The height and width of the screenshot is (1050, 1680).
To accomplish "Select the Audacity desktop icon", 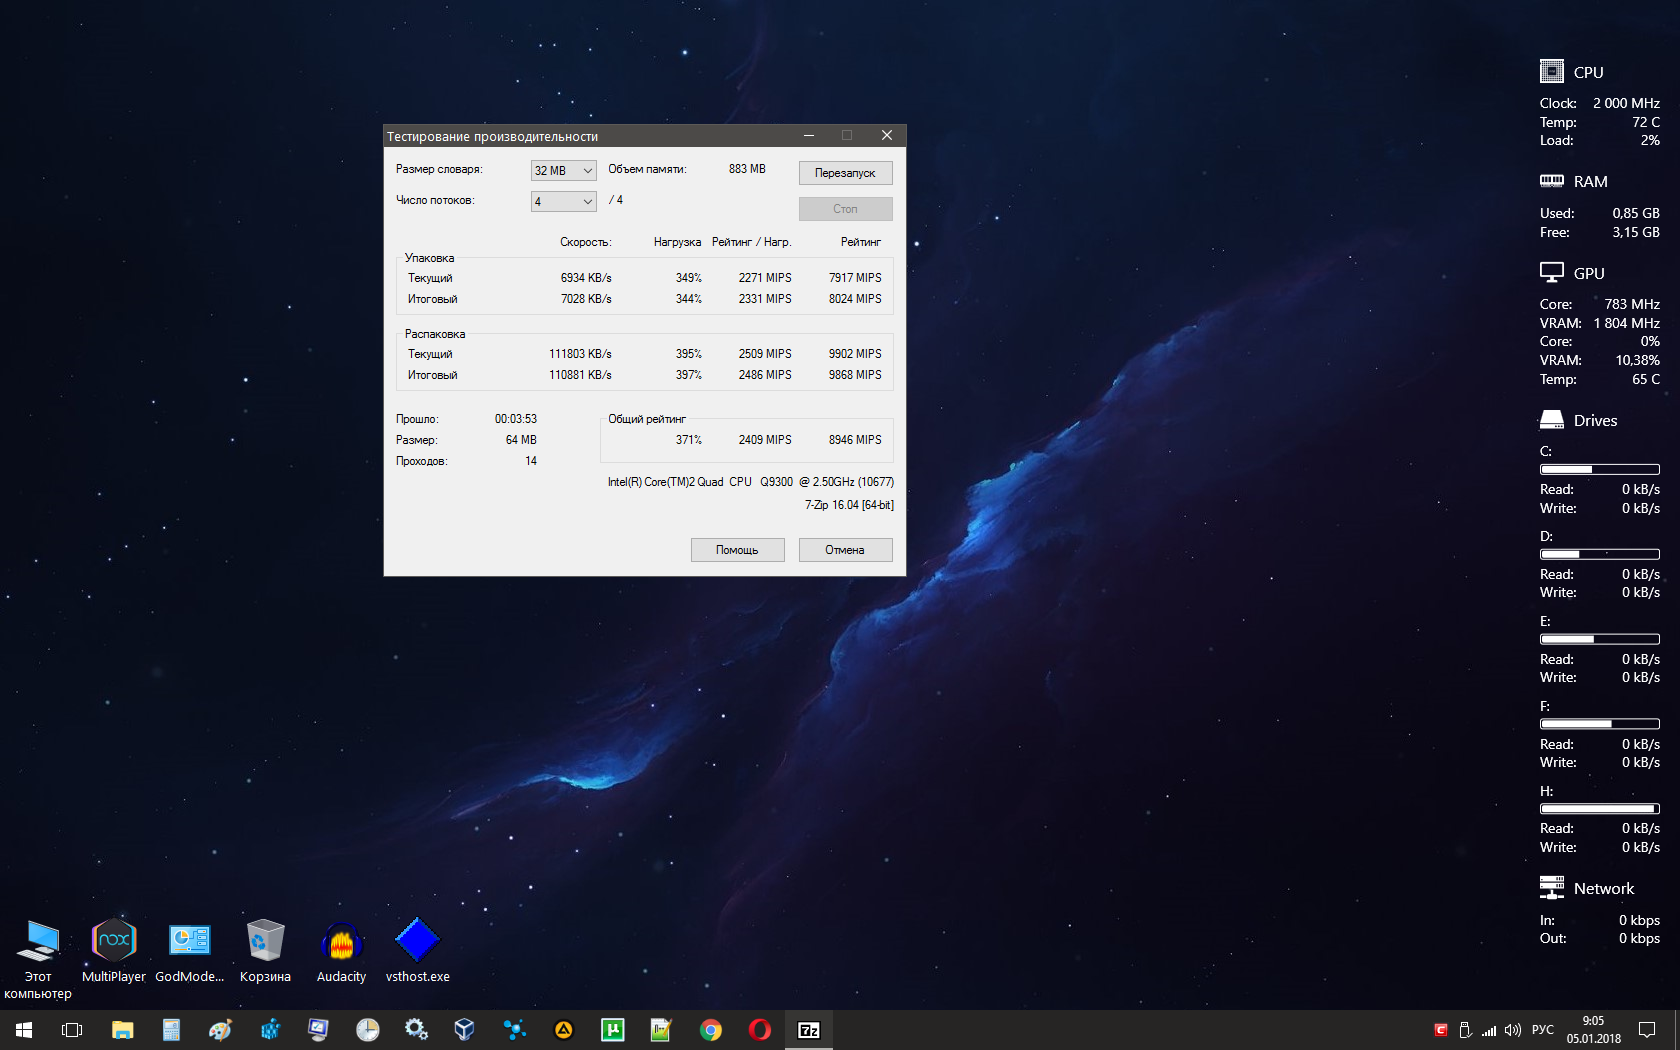I will 341,950.
